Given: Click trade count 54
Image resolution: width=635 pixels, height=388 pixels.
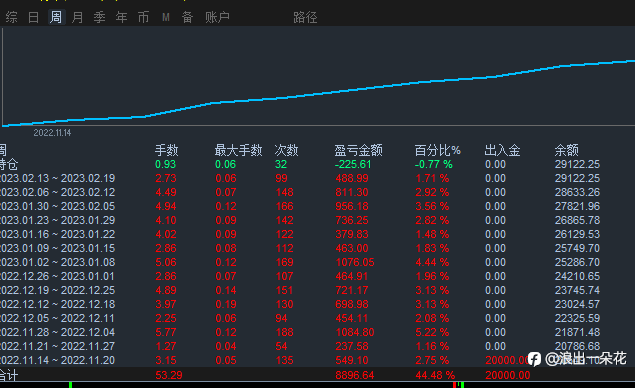Looking at the screenshot, I should tap(281, 346).
